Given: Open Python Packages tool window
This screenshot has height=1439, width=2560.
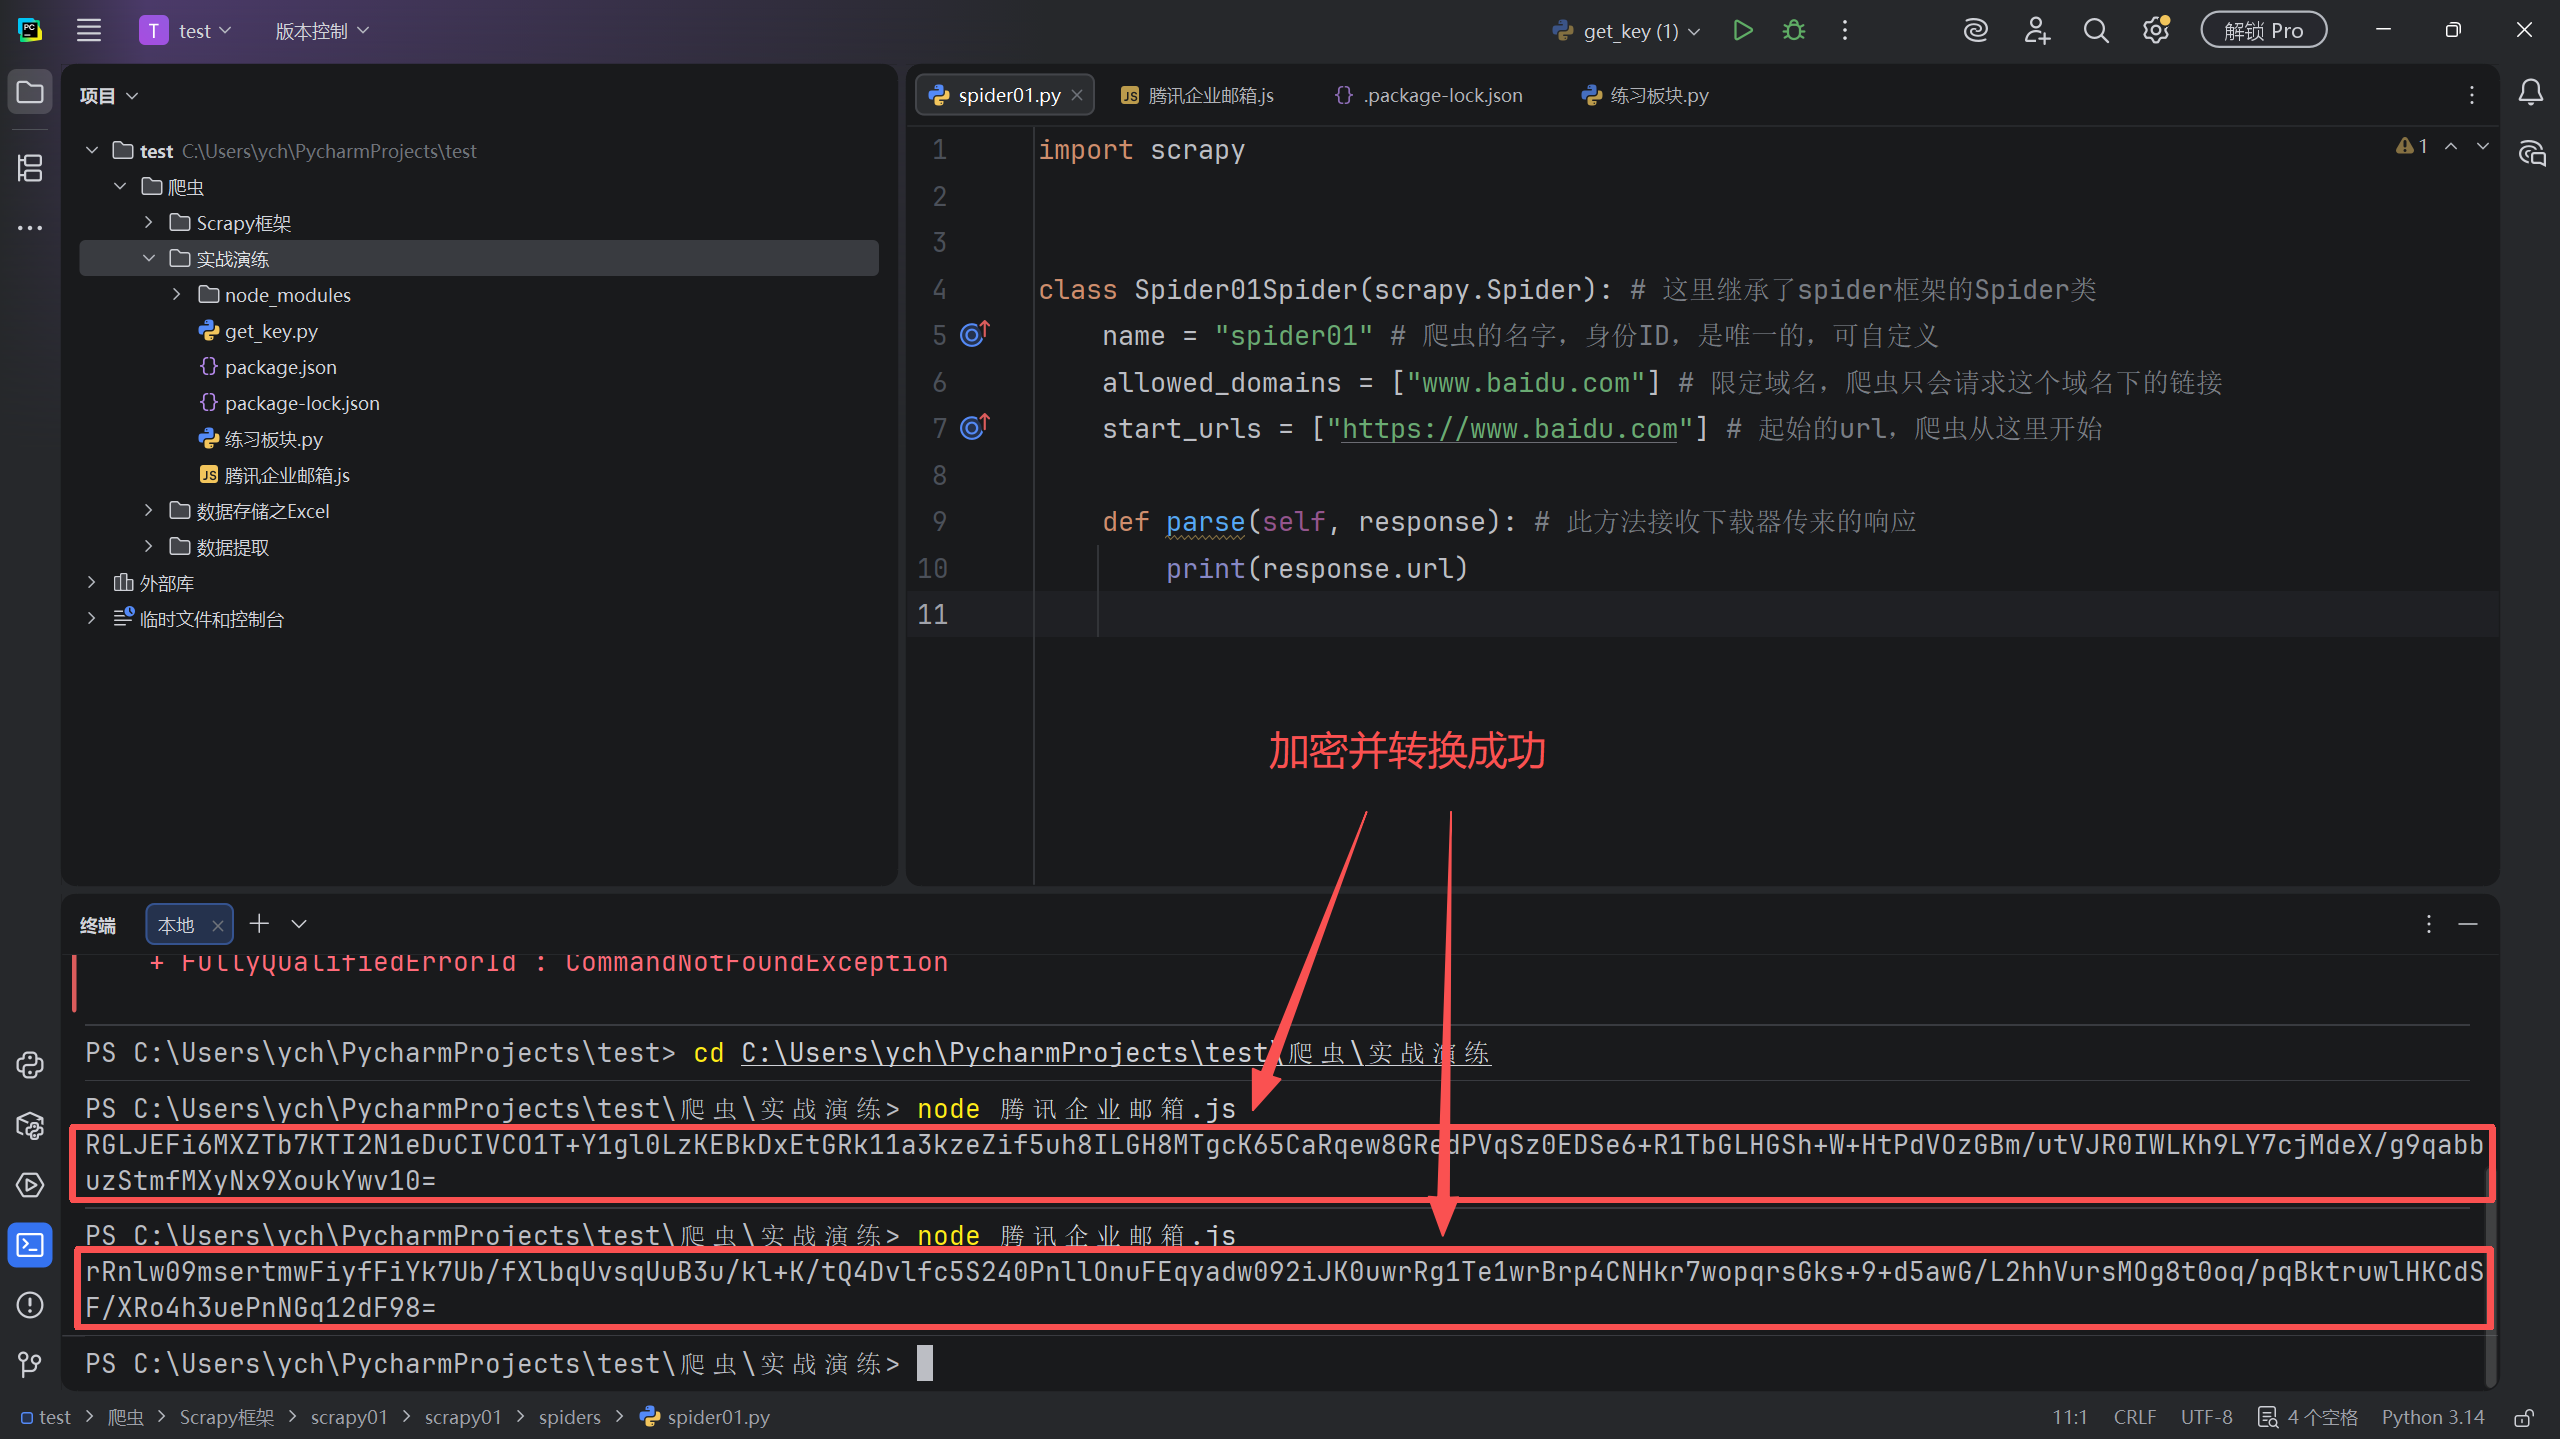Looking at the screenshot, I should (30, 1125).
